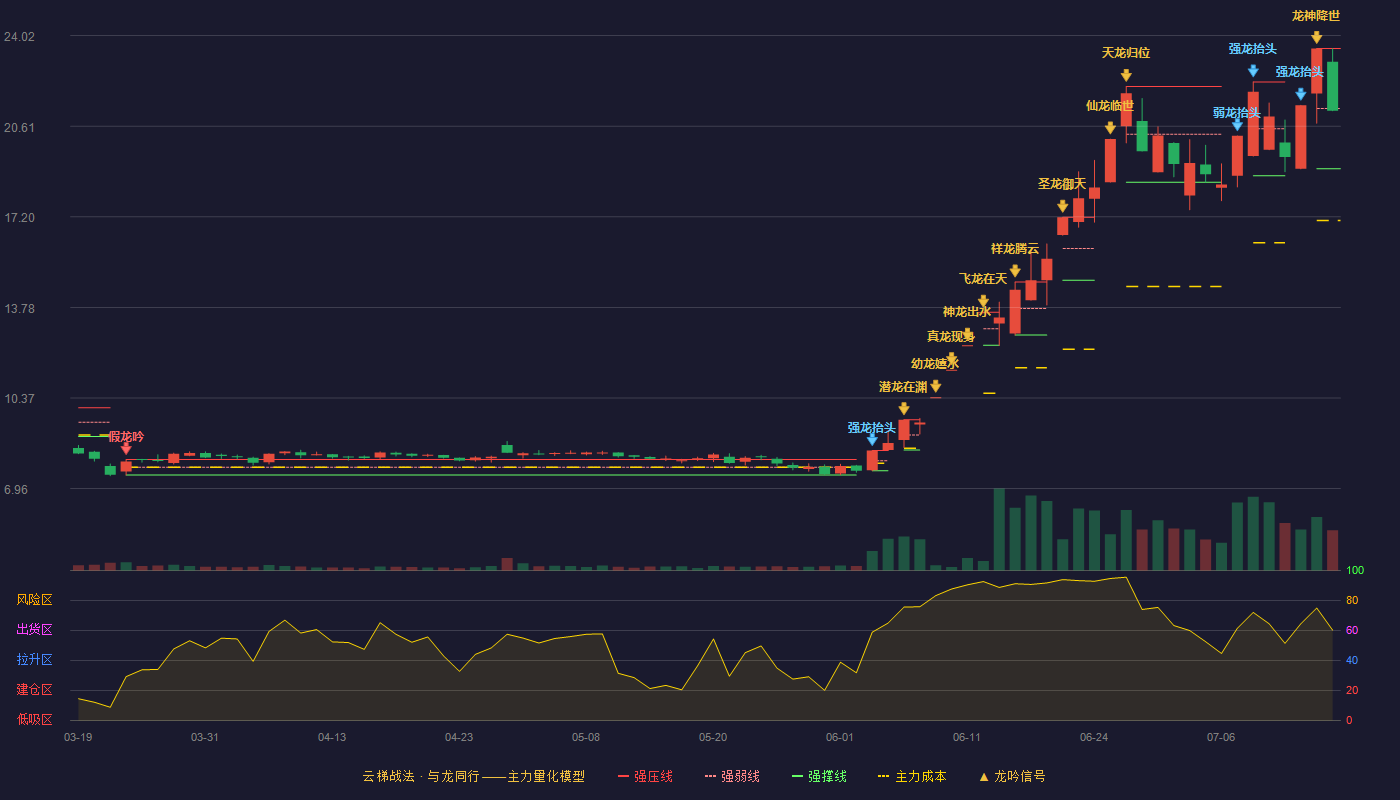Toggle the 龙吟信号 legend item
Viewport: 1400px width, 800px height.
coord(1012,776)
